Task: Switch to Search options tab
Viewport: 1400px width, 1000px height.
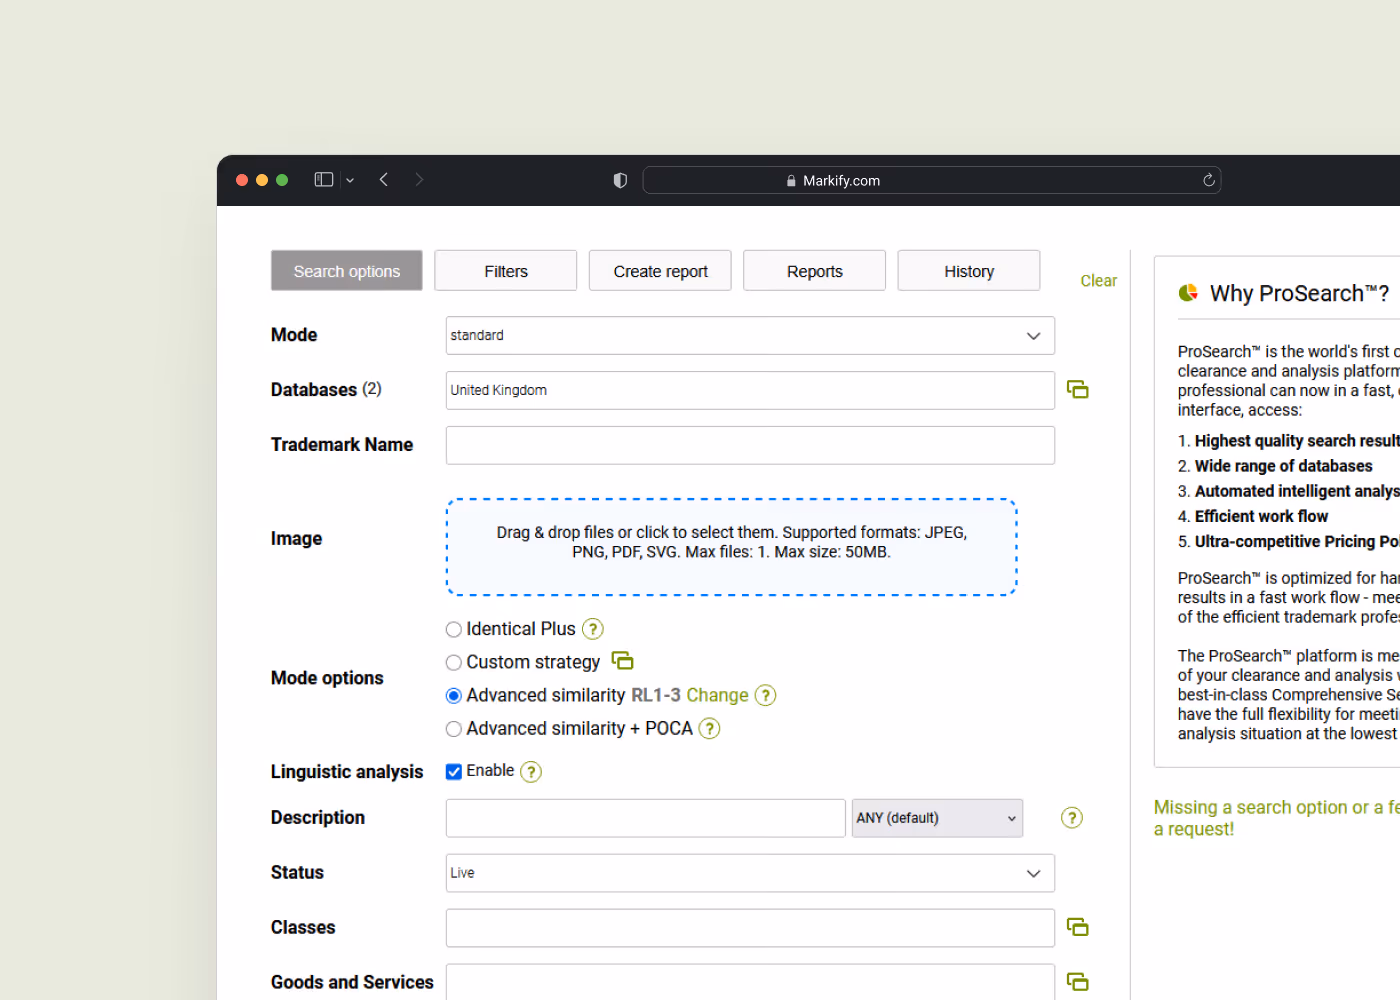Action: (346, 270)
